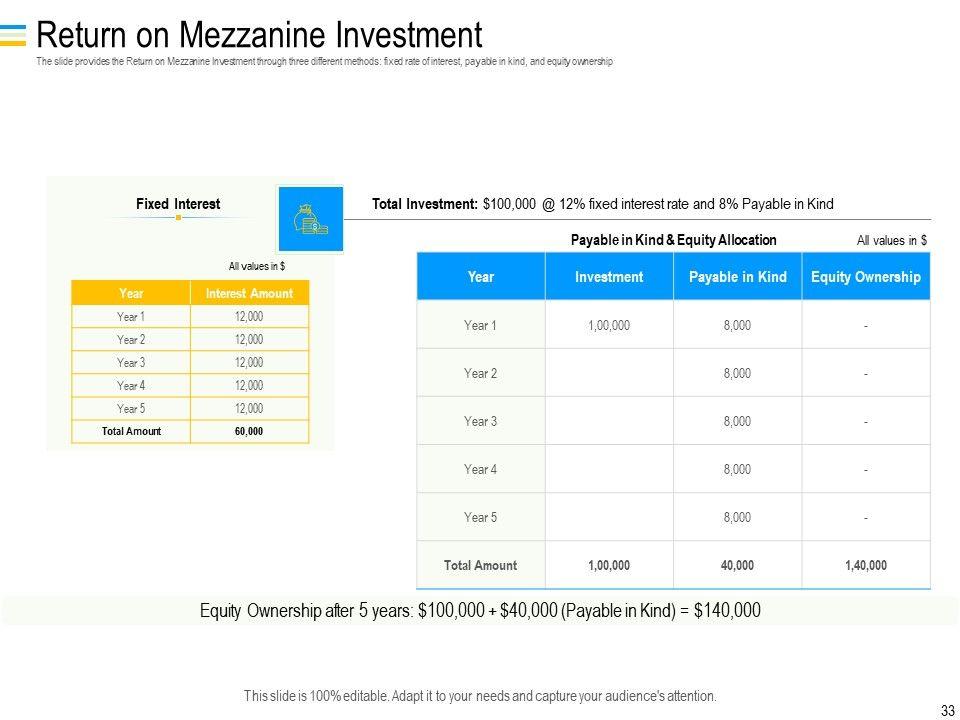Click the slide number 33
This screenshot has height=720, width=960.
point(948,712)
